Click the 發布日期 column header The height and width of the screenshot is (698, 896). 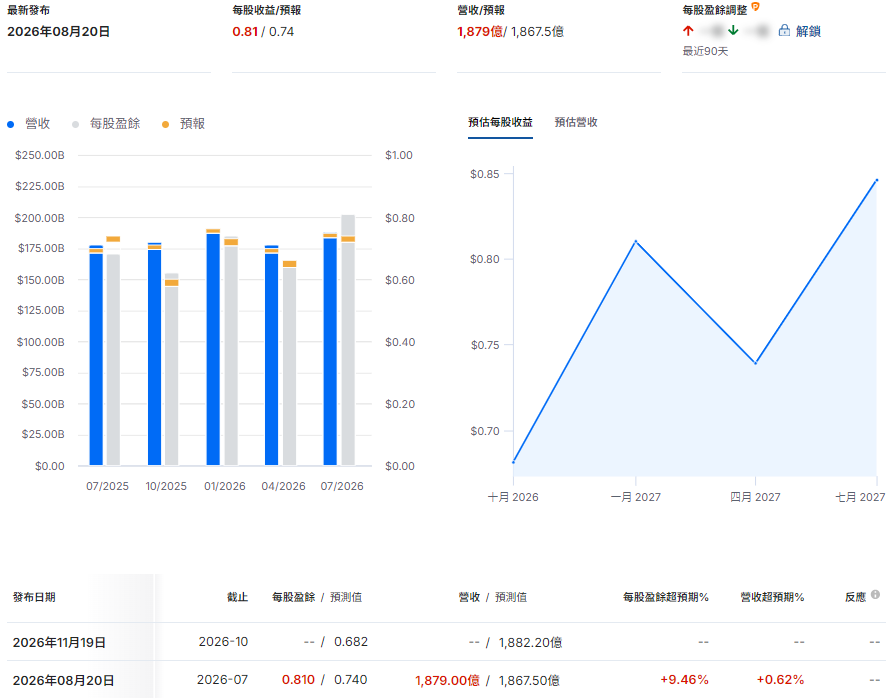click(x=34, y=597)
